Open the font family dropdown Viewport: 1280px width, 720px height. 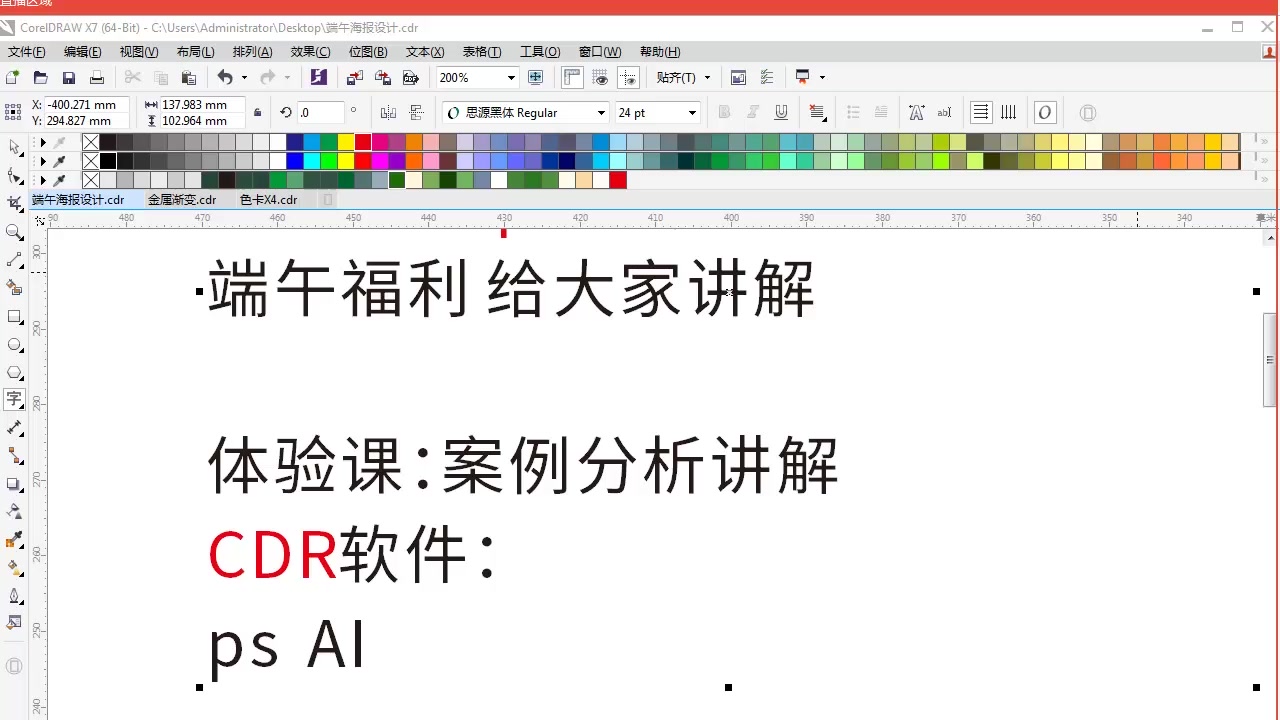599,112
